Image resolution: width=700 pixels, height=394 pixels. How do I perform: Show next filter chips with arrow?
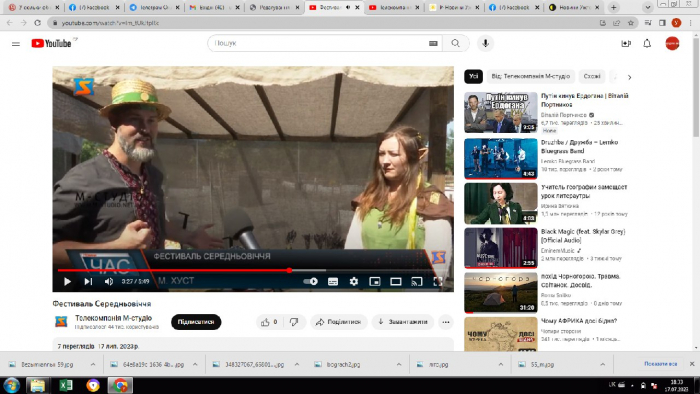pyautogui.click(x=629, y=77)
